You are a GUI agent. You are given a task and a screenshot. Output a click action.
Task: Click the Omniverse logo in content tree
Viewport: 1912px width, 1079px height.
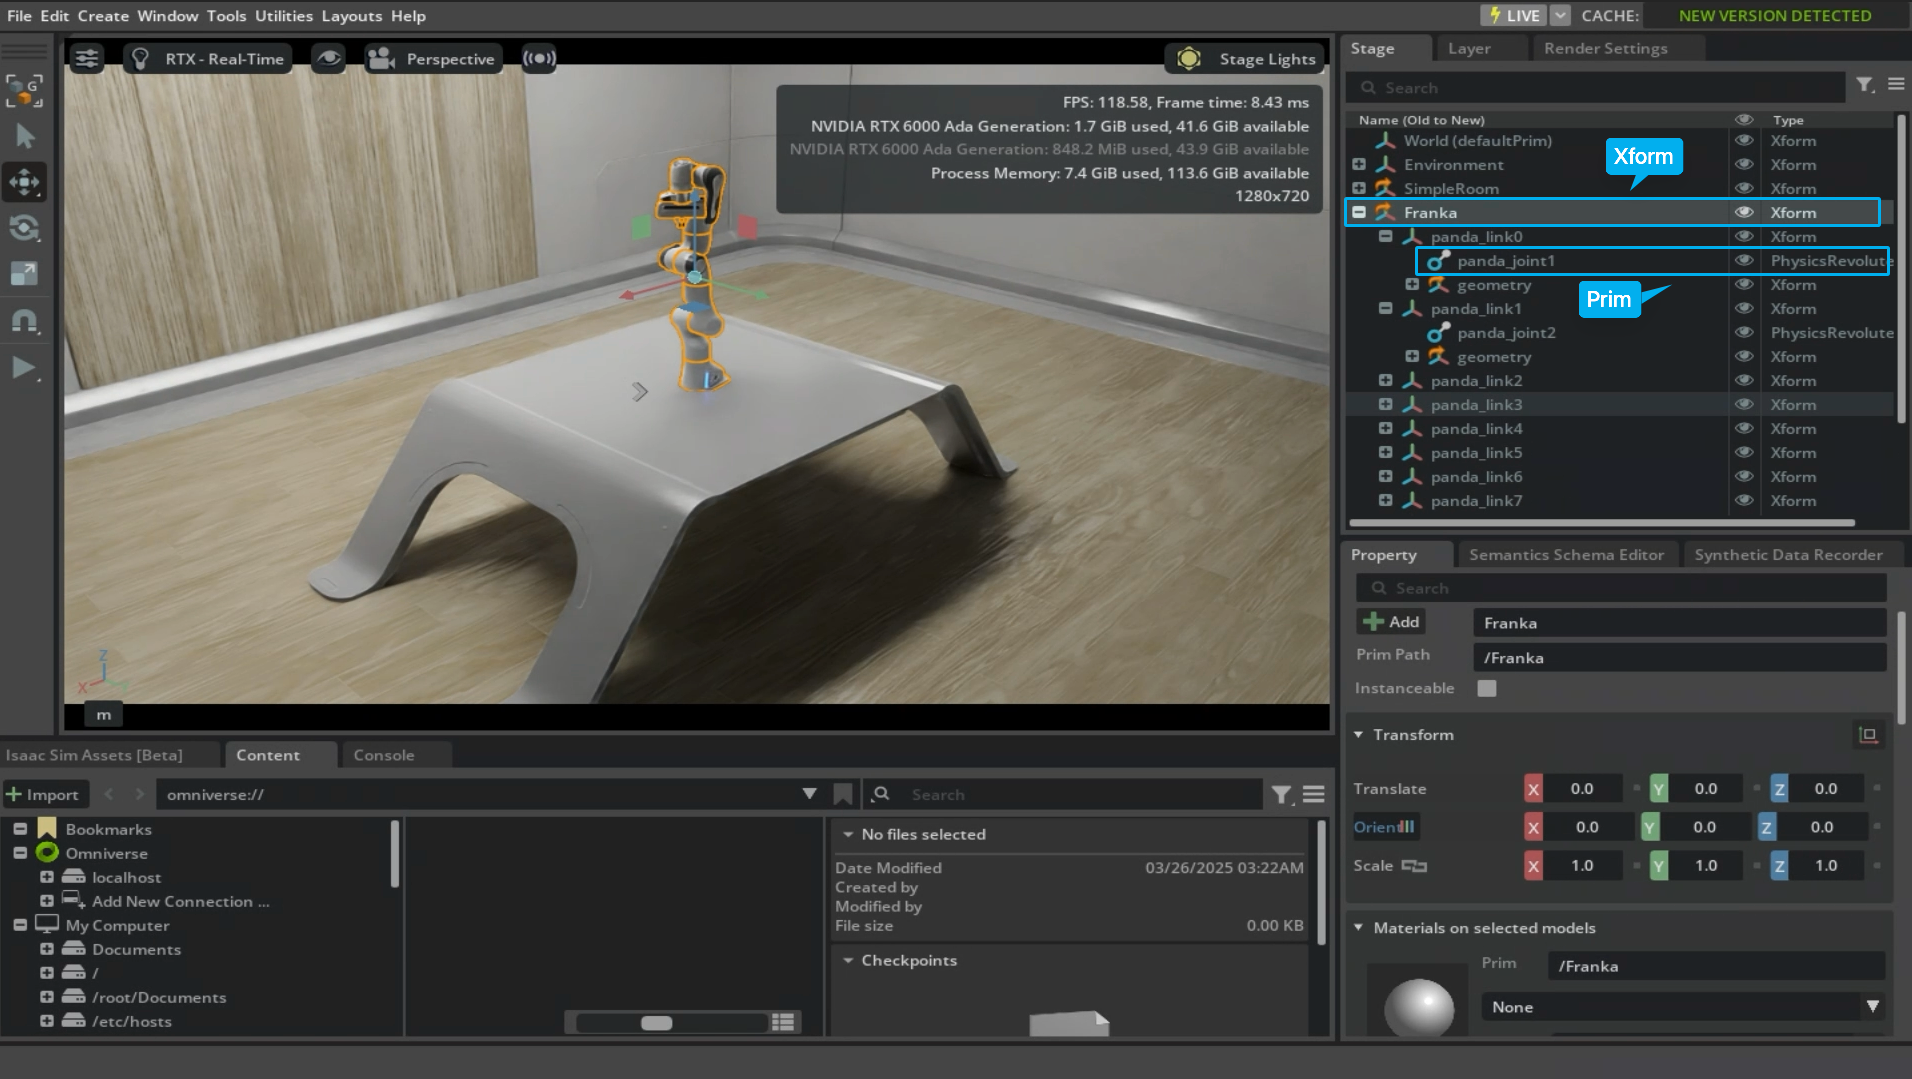point(47,853)
